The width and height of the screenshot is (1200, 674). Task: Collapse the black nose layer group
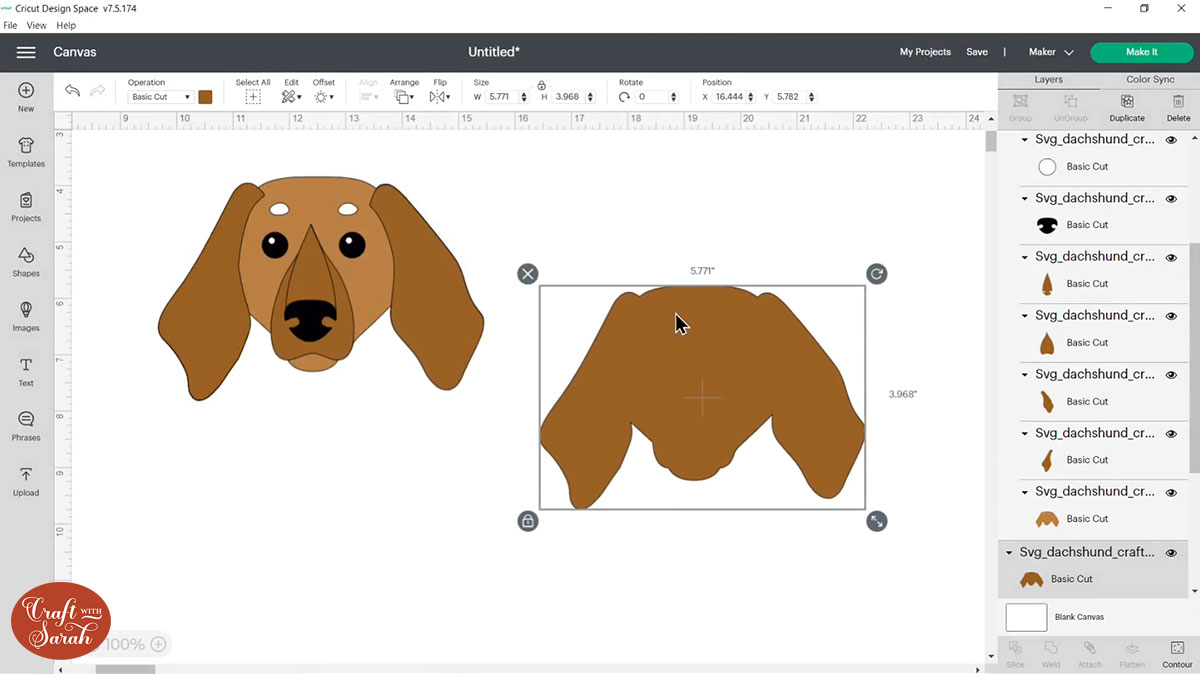(x=1025, y=199)
